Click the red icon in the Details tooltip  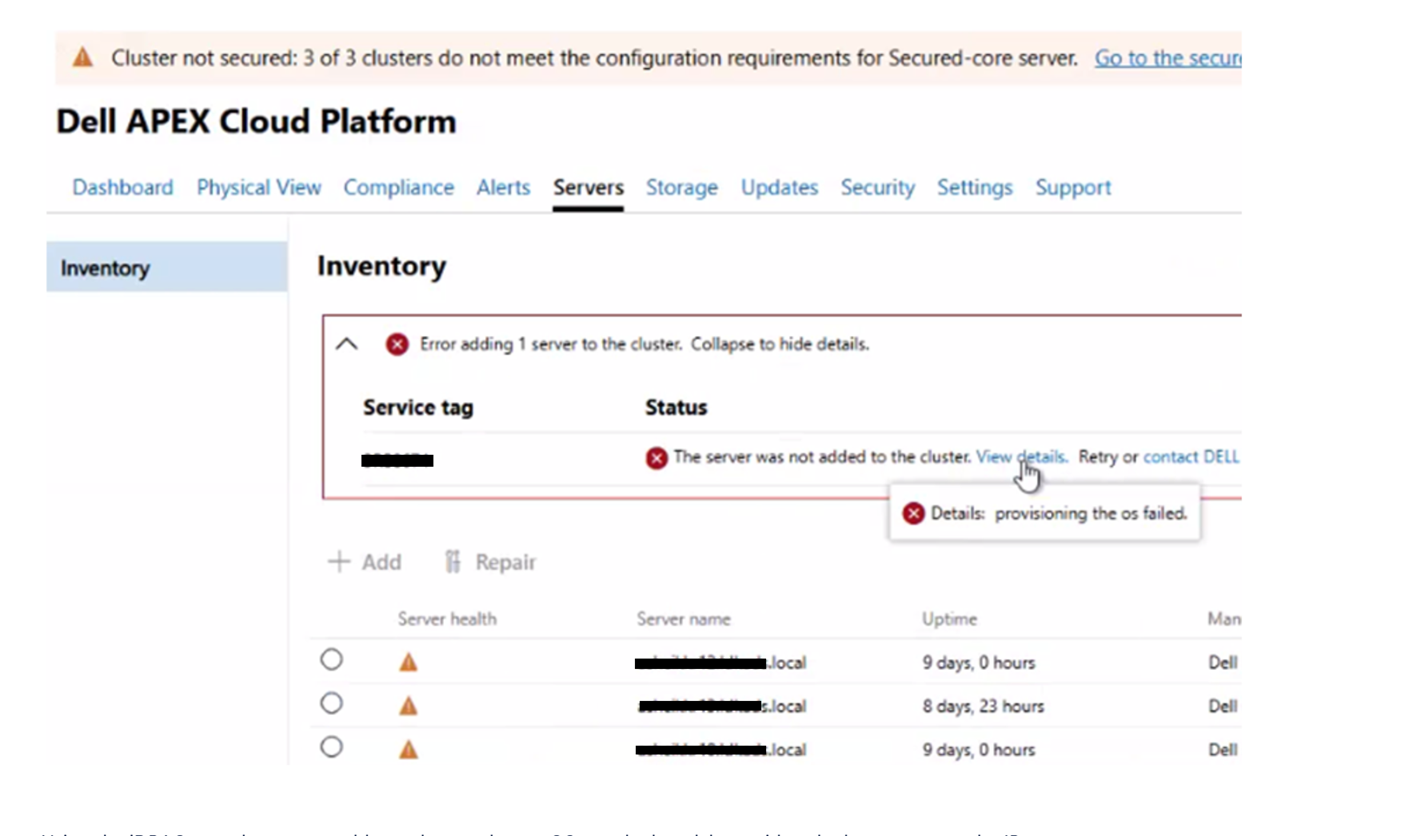(x=913, y=513)
